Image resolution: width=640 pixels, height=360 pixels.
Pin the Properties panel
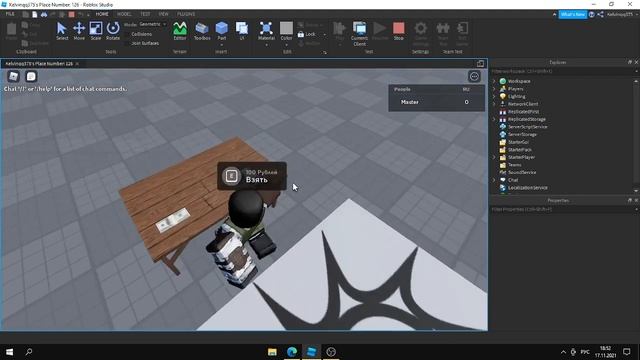coord(630,200)
